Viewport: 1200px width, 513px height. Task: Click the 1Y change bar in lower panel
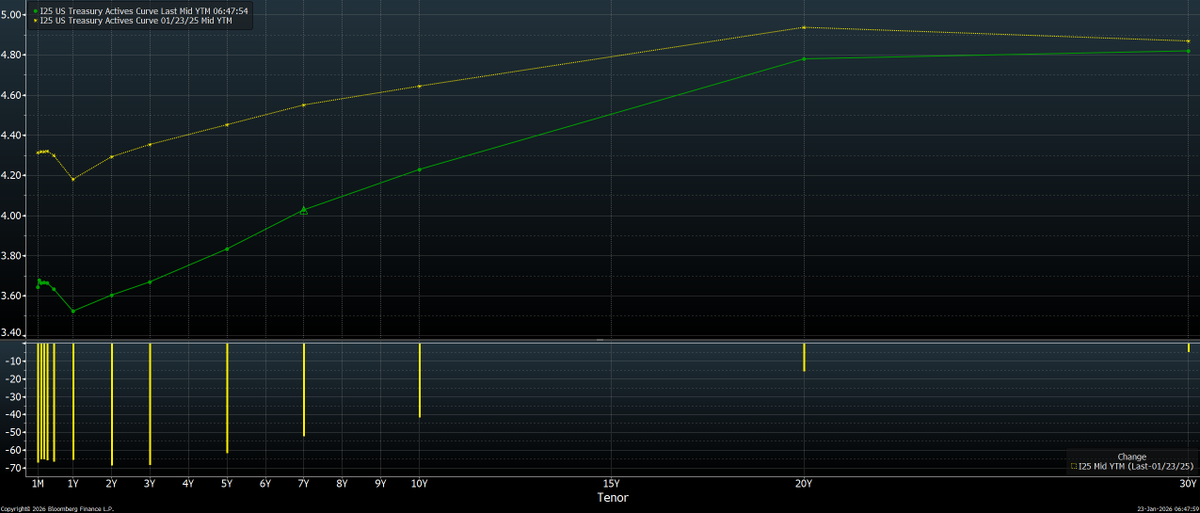[x=73, y=401]
